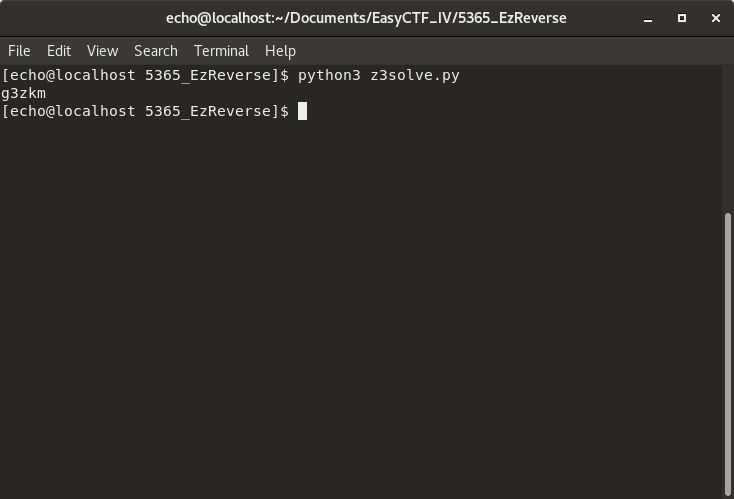Screen dimensions: 734x499
Task: Open the View menu
Action: pyautogui.click(x=102, y=51)
